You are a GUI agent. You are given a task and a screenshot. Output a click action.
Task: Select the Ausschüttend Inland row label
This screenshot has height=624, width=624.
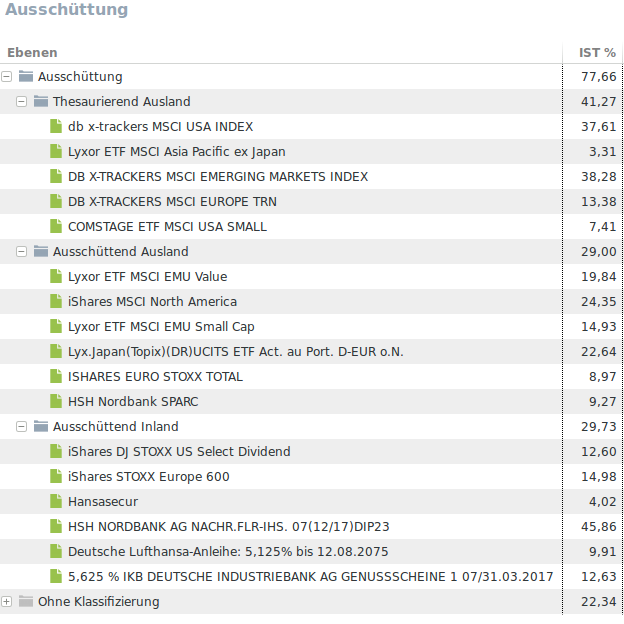pos(116,427)
